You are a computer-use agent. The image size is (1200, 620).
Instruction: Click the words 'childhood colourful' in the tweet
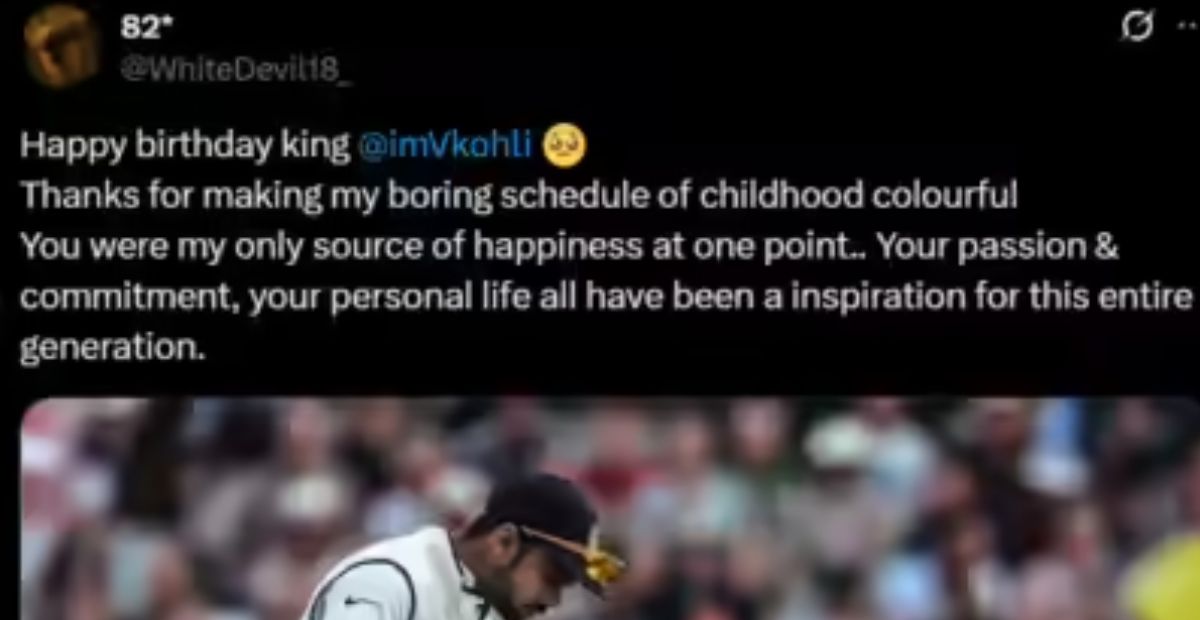(858, 196)
